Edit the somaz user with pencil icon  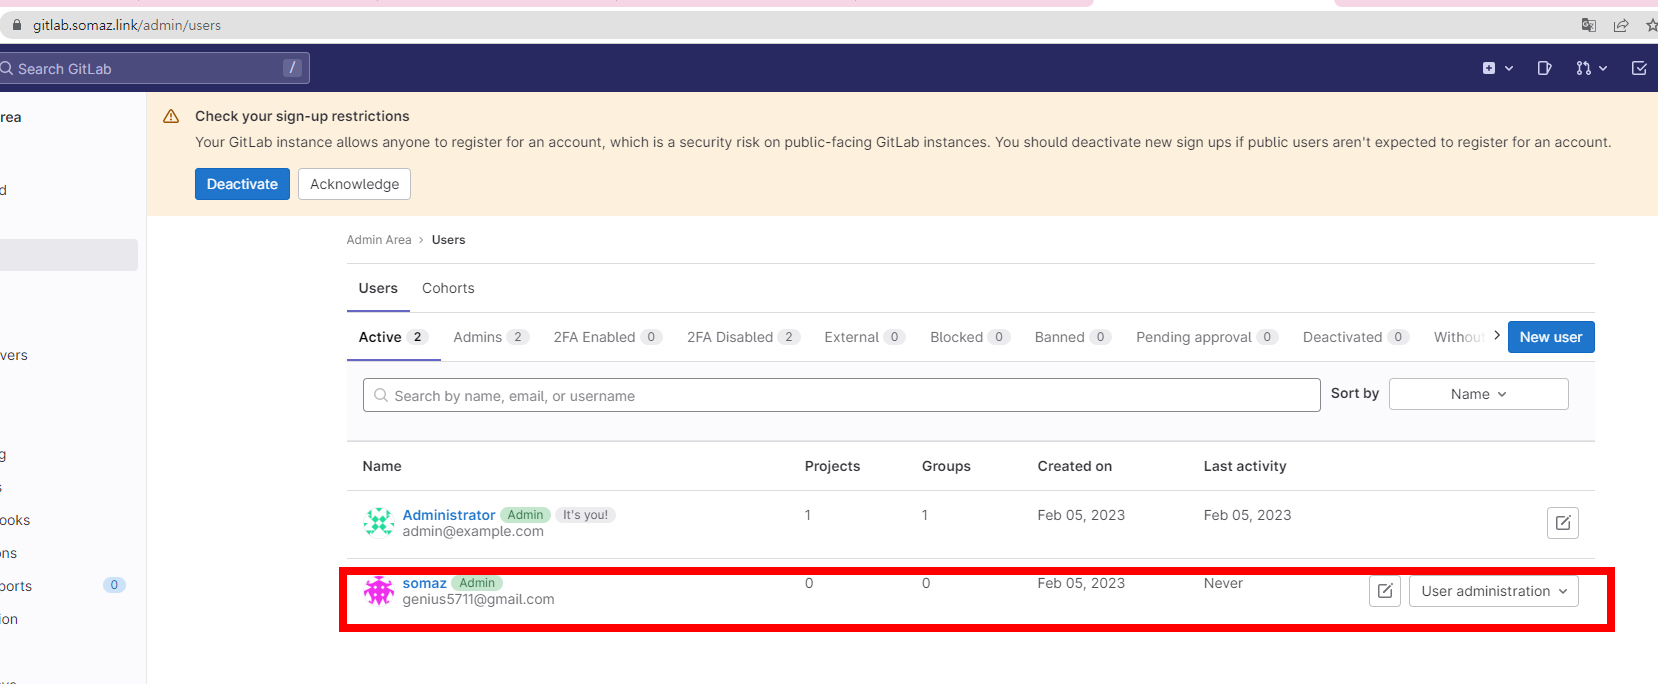(1385, 591)
